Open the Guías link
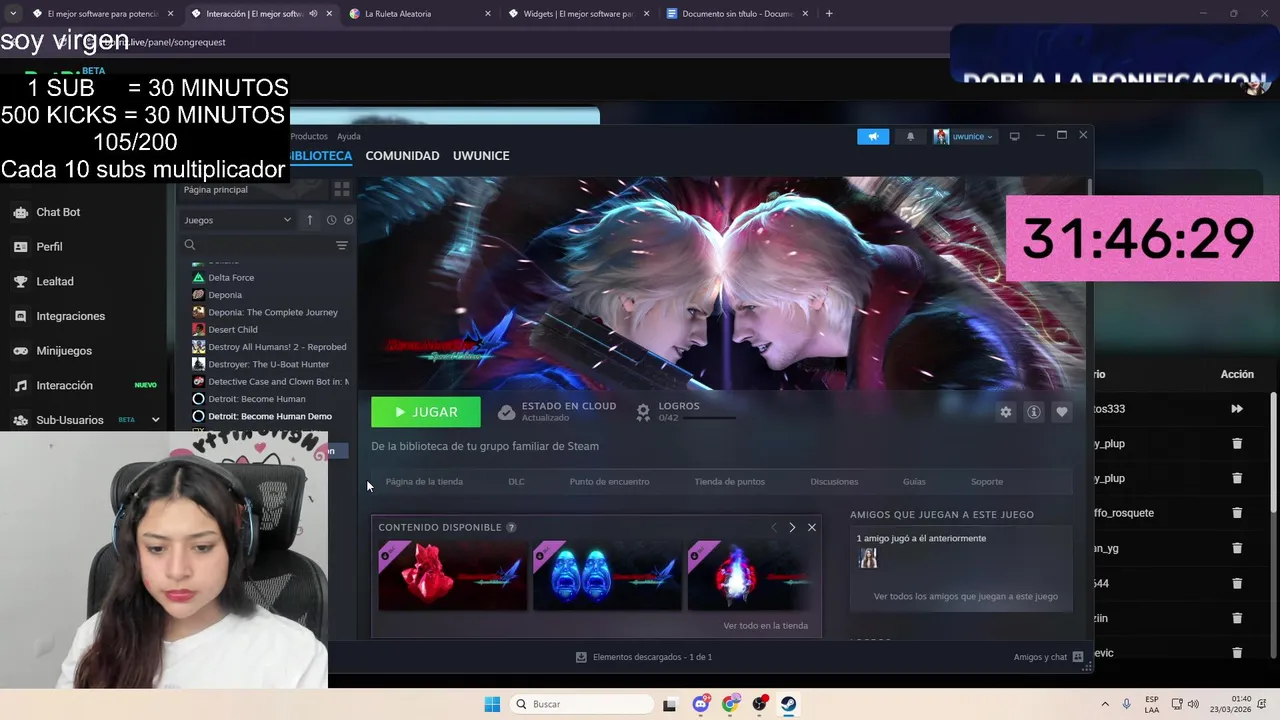Viewport: 1280px width, 720px height. coord(914,482)
